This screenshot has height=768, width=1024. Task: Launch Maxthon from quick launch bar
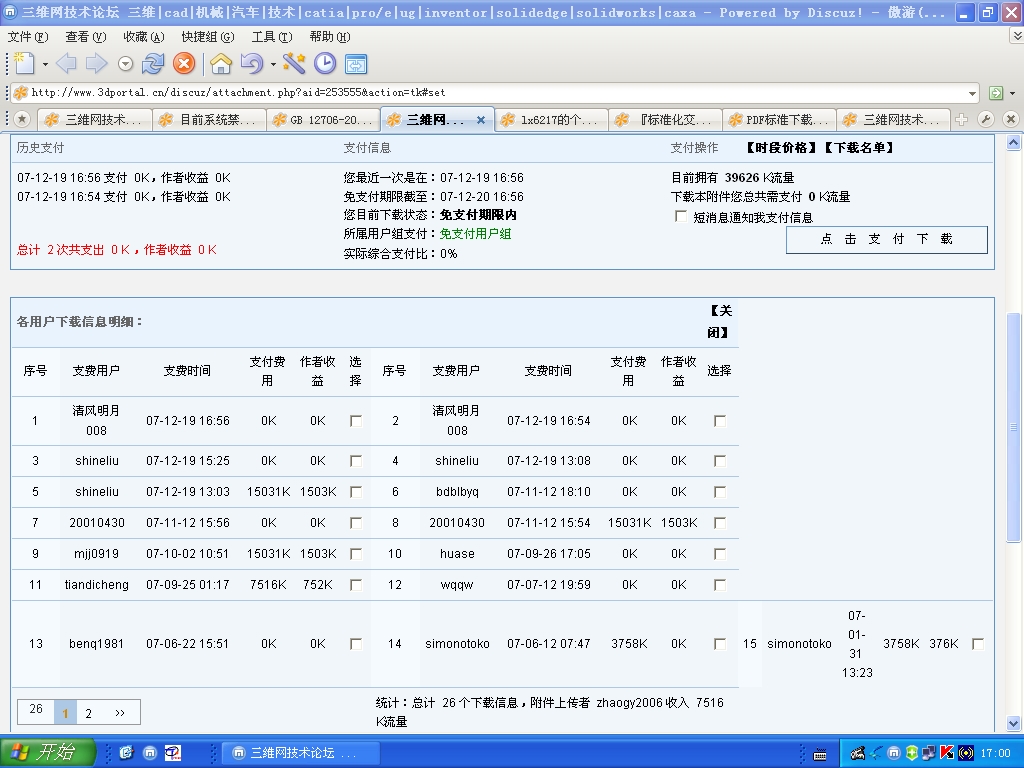150,752
